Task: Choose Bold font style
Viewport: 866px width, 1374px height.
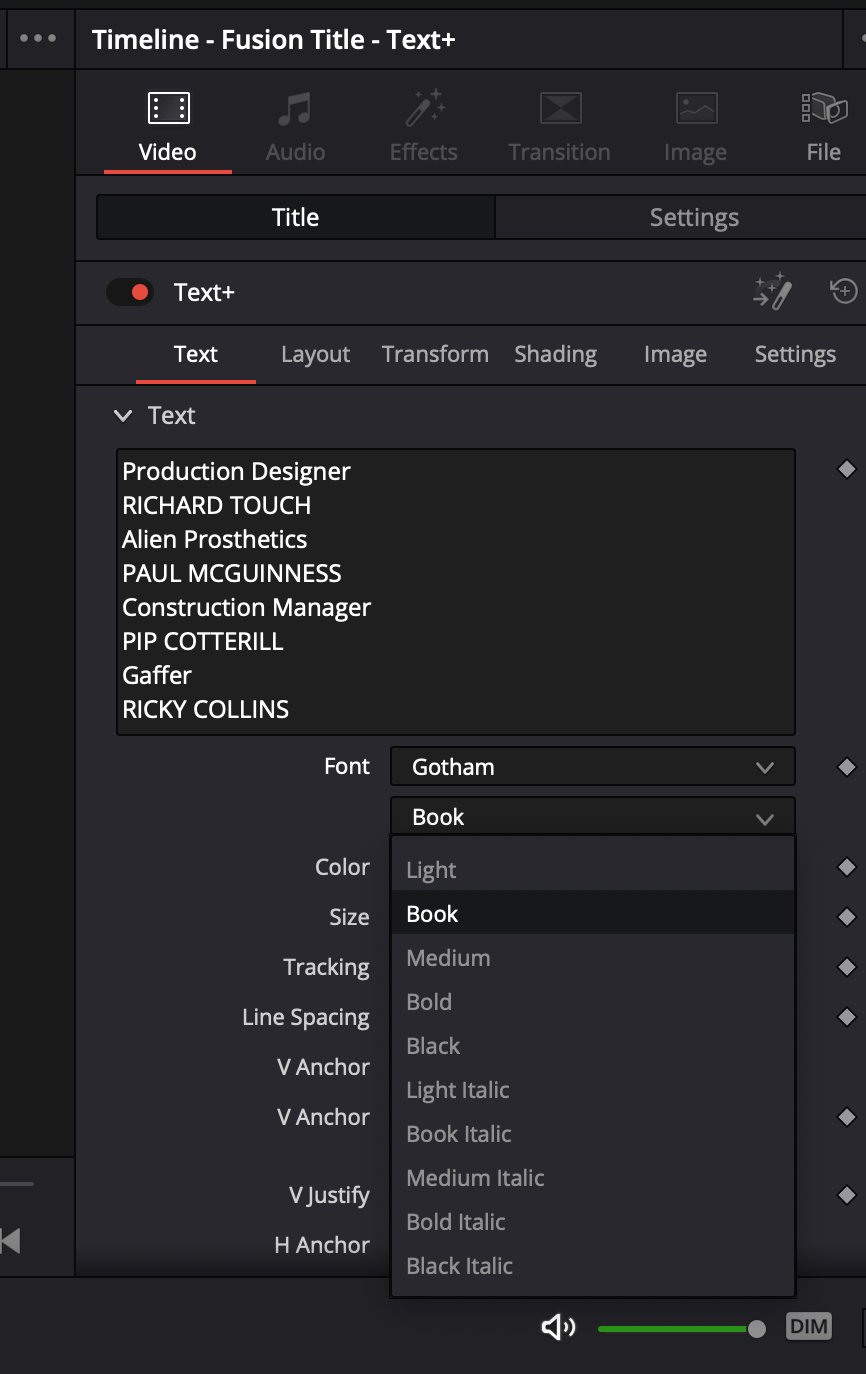Action: click(593, 1002)
